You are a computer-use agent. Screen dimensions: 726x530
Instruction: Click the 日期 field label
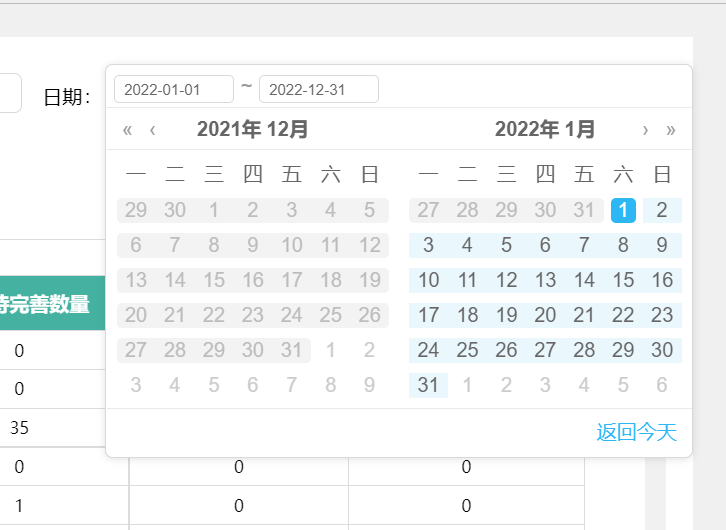point(67,98)
